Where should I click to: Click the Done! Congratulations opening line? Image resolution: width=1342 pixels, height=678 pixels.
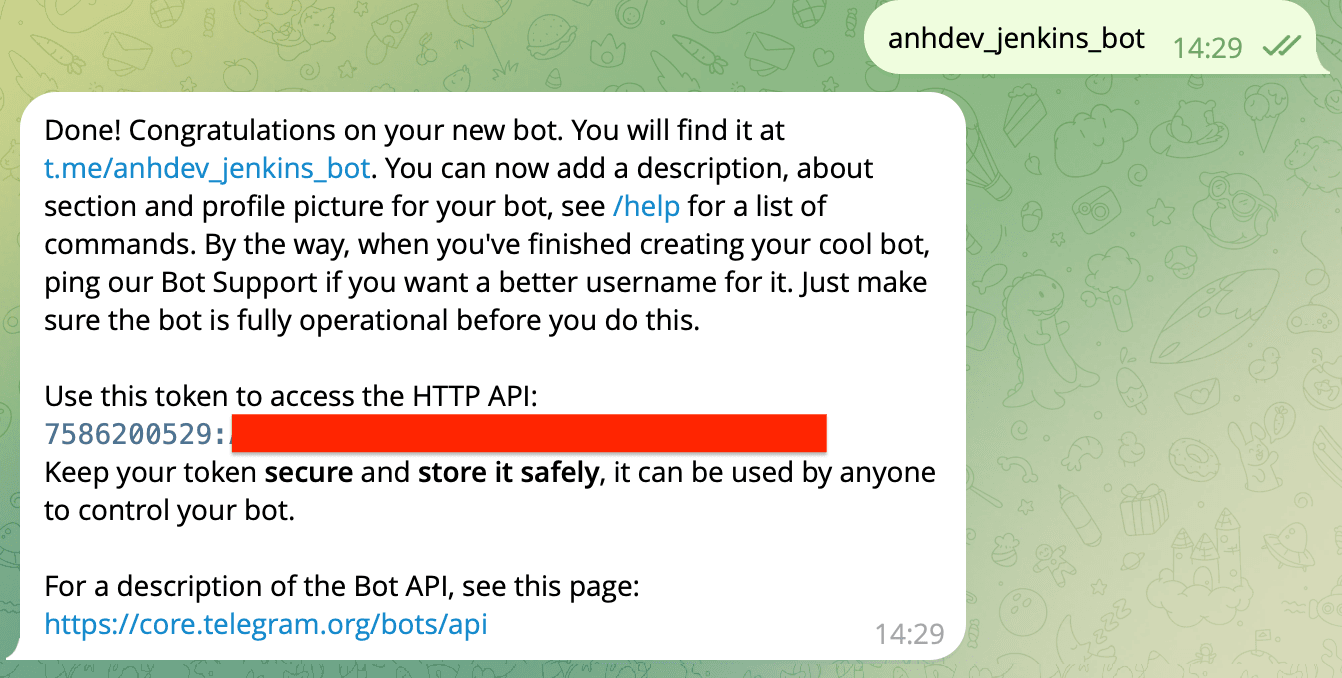tap(415, 130)
